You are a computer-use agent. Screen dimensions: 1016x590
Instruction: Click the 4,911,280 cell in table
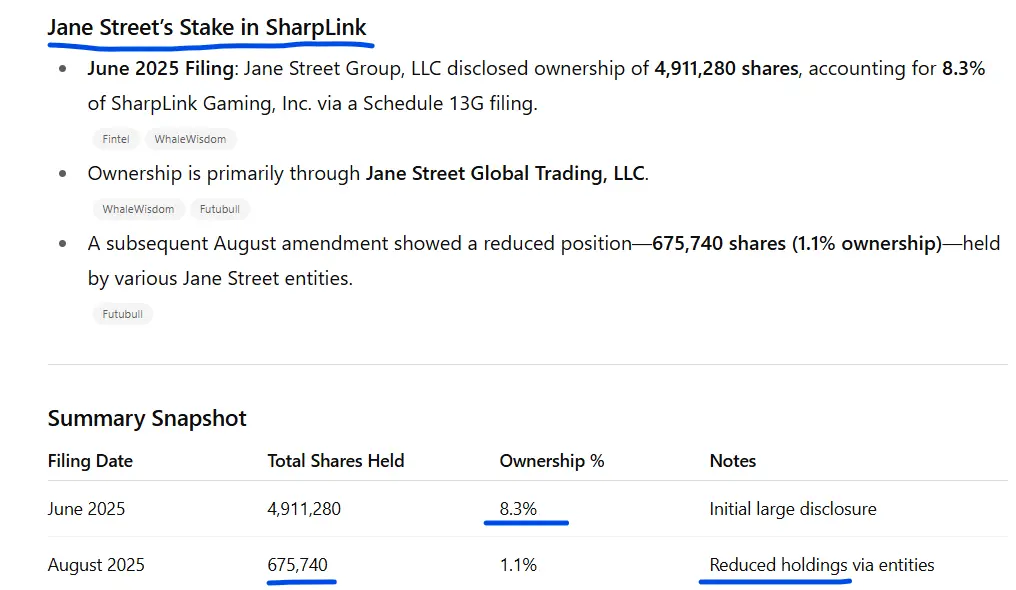[x=304, y=509]
